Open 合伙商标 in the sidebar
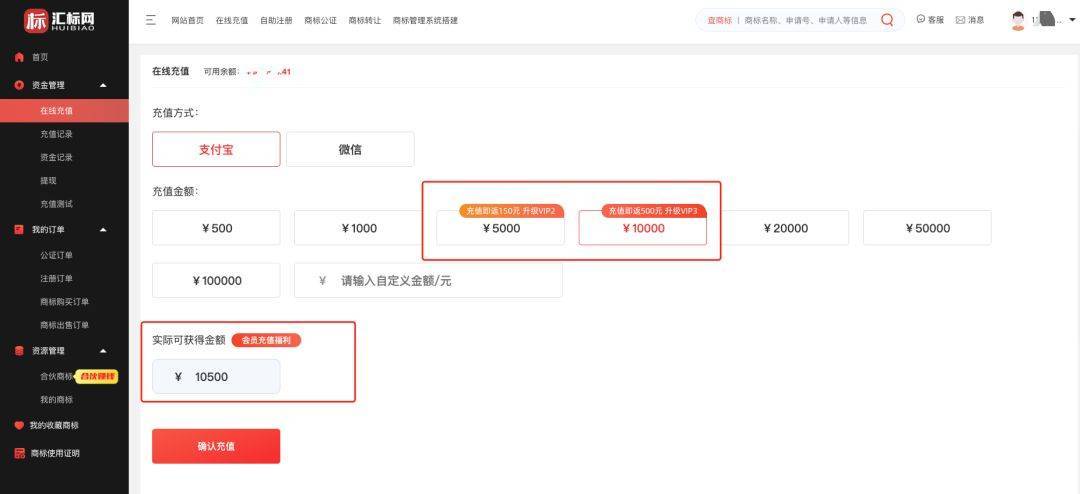 coord(56,376)
